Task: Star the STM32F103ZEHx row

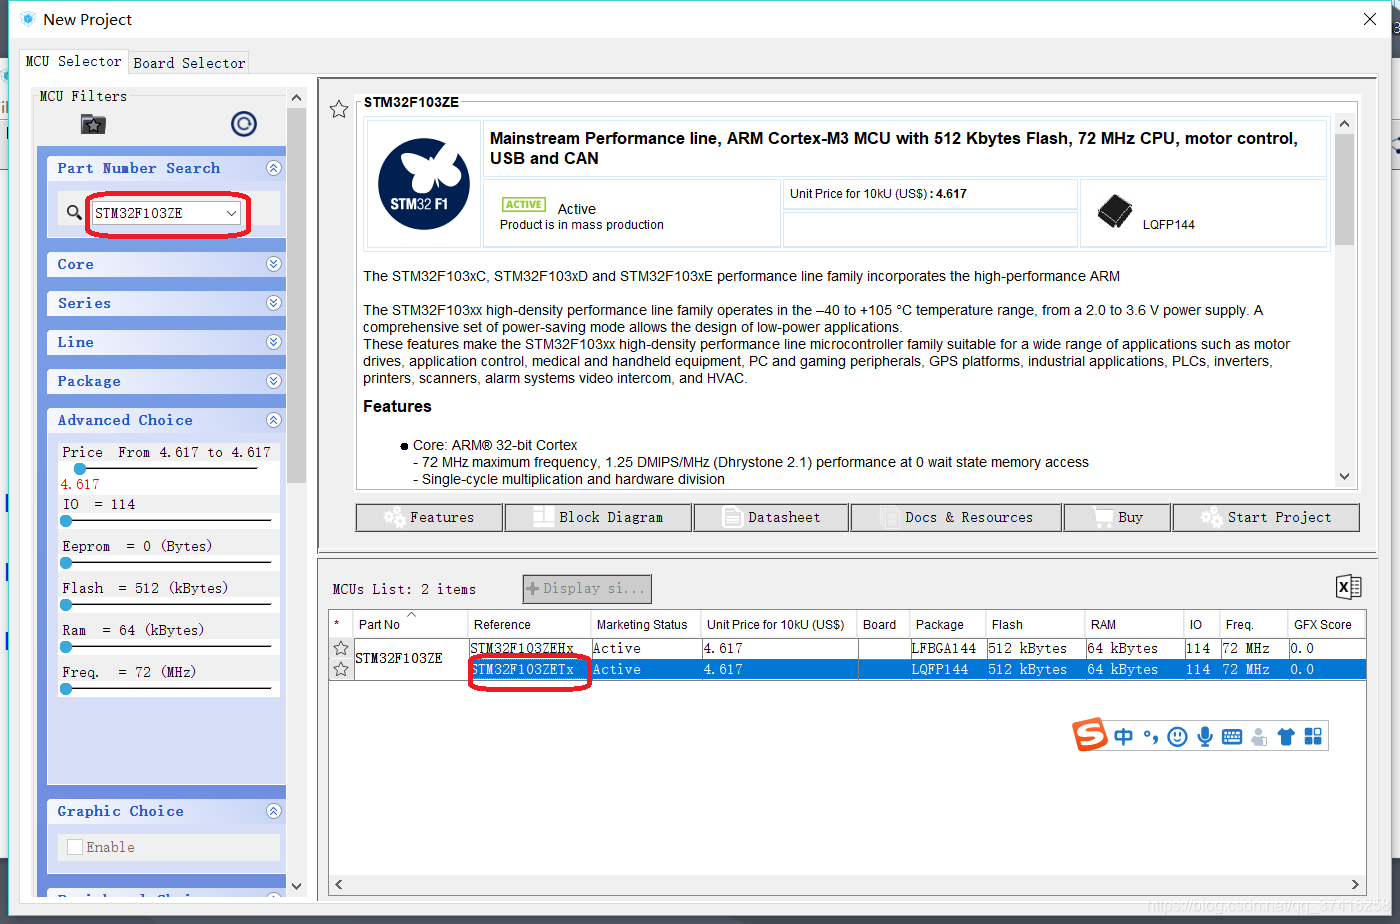Action: pyautogui.click(x=341, y=648)
